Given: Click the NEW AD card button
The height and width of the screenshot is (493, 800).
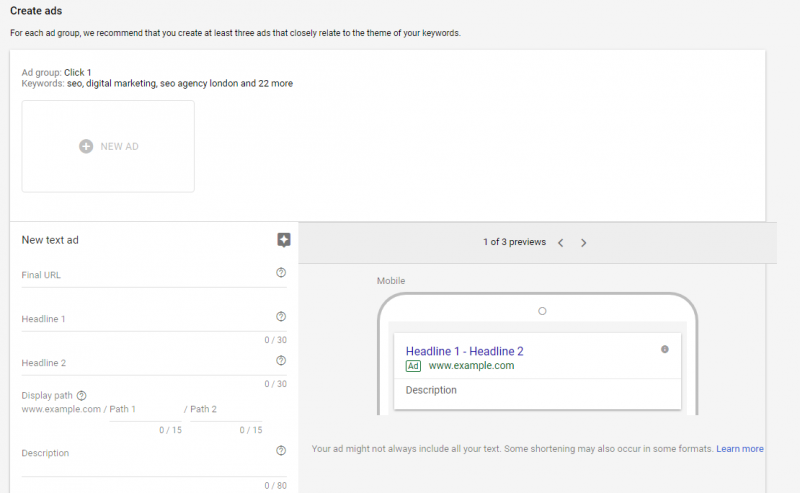Looking at the screenshot, I should pyautogui.click(x=108, y=146).
